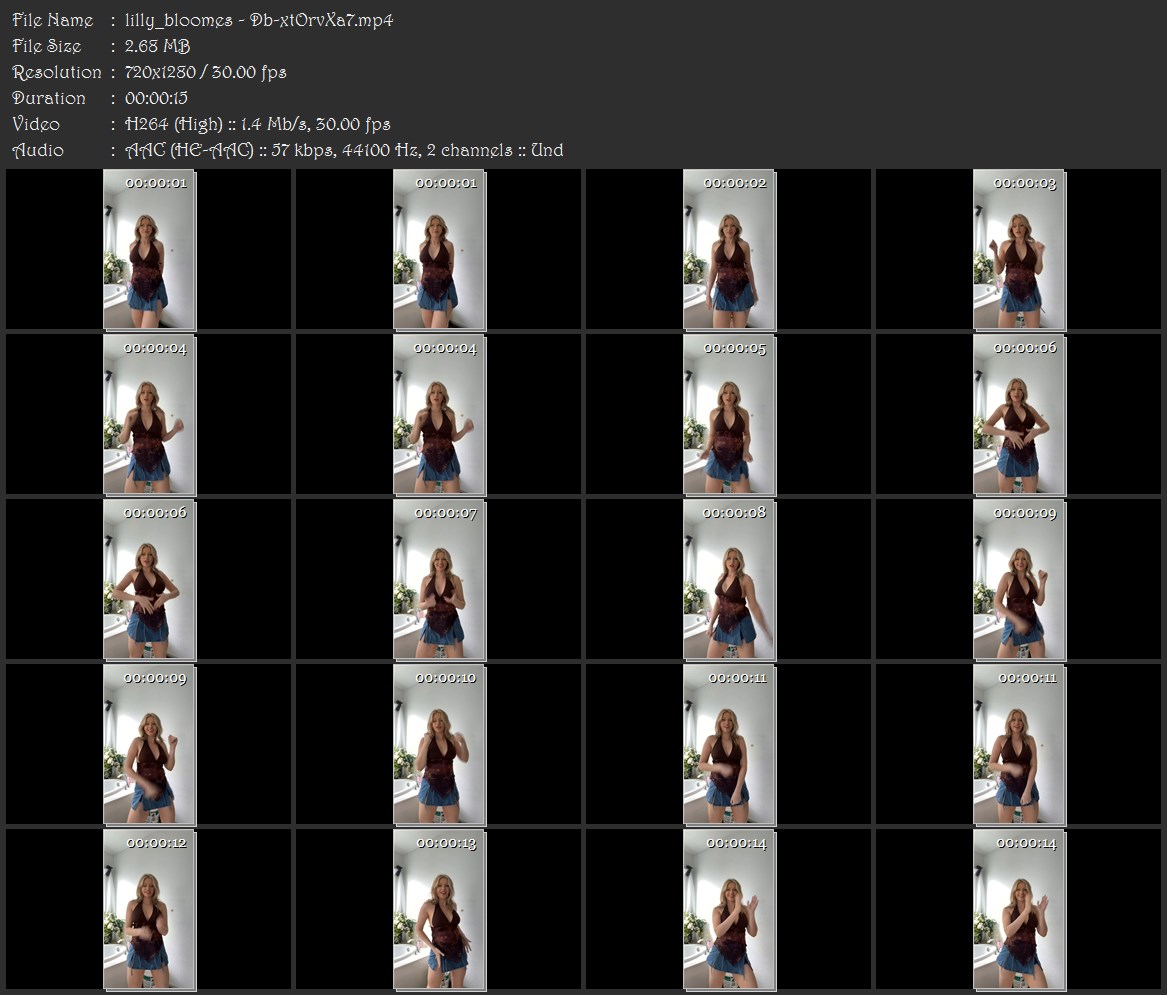Select the "H264 (High)" video codec line
This screenshot has width=1167, height=995.
pyautogui.click(x=258, y=124)
